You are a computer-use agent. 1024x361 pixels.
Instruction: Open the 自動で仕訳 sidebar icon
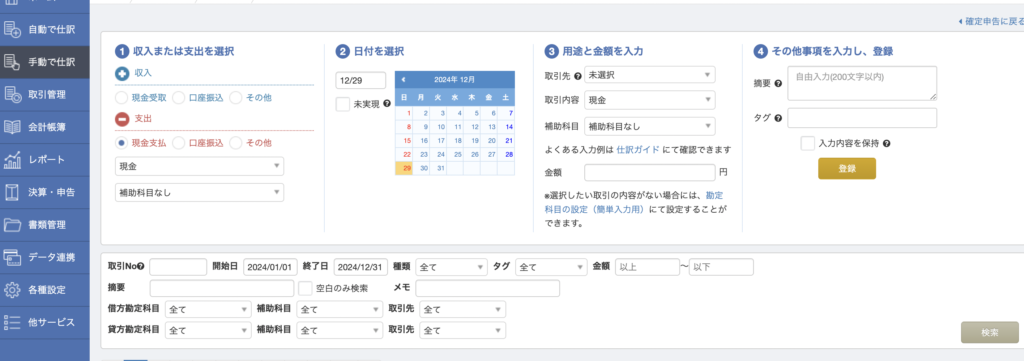pyautogui.click(x=12, y=29)
